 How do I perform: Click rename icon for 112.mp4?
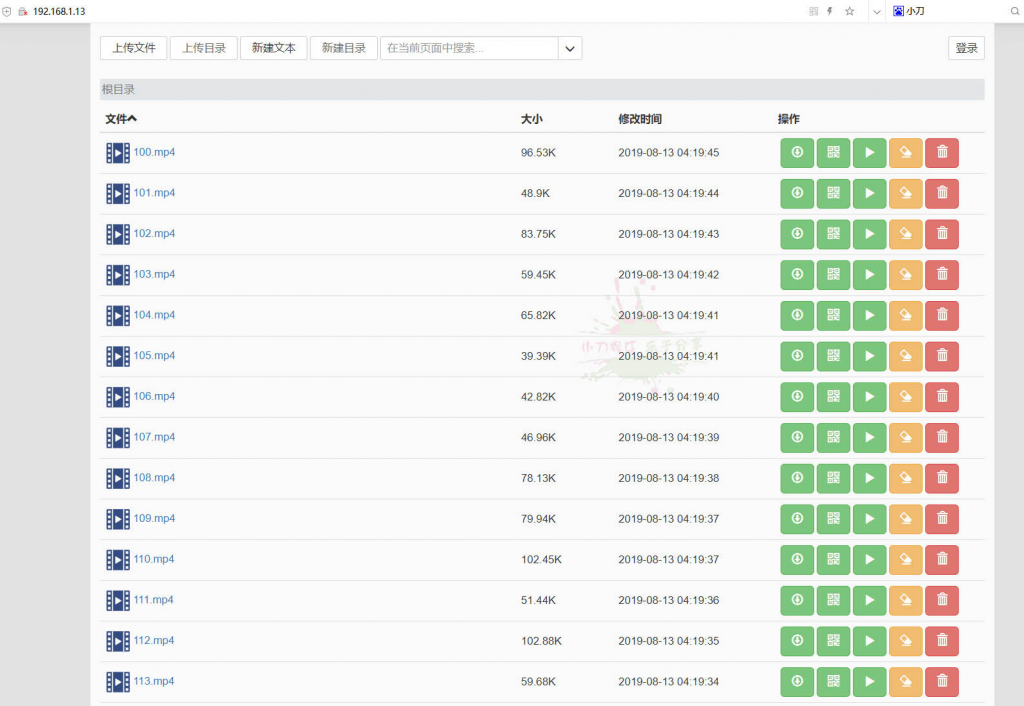tap(905, 641)
